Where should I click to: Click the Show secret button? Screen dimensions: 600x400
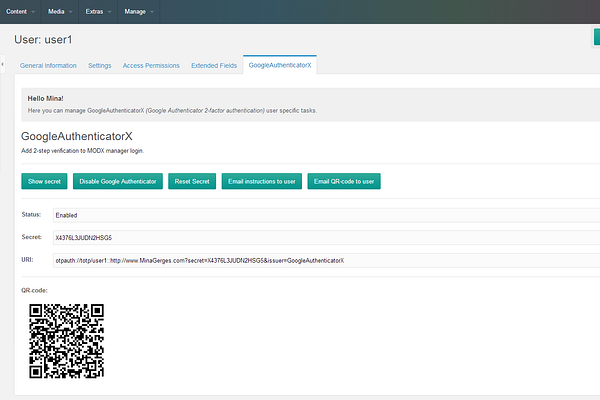point(44,181)
